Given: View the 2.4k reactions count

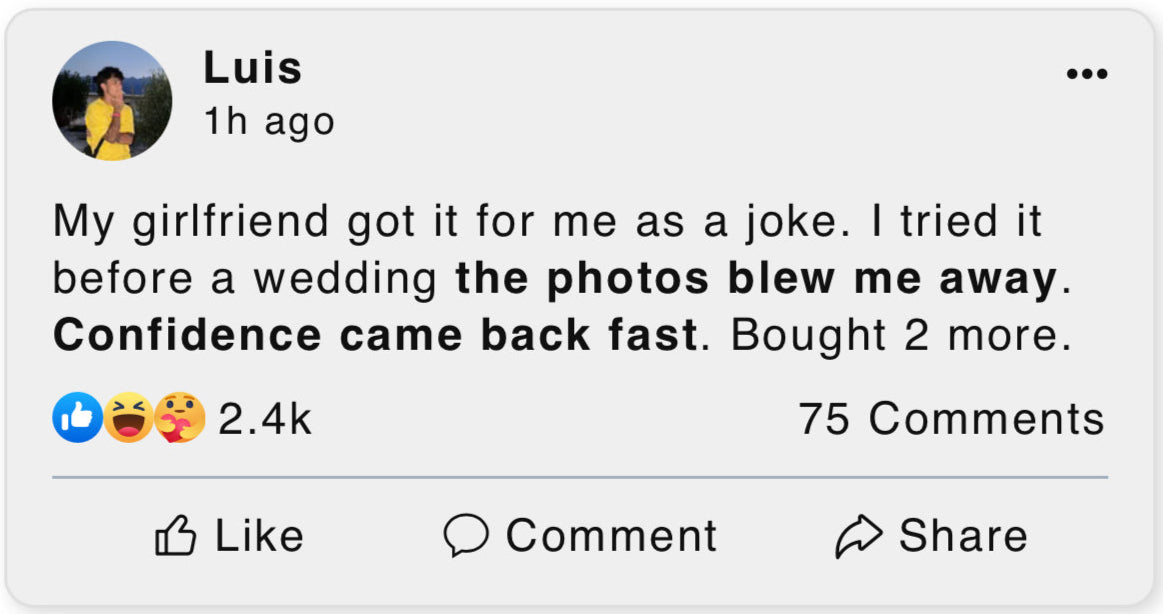Looking at the screenshot, I should [265, 419].
